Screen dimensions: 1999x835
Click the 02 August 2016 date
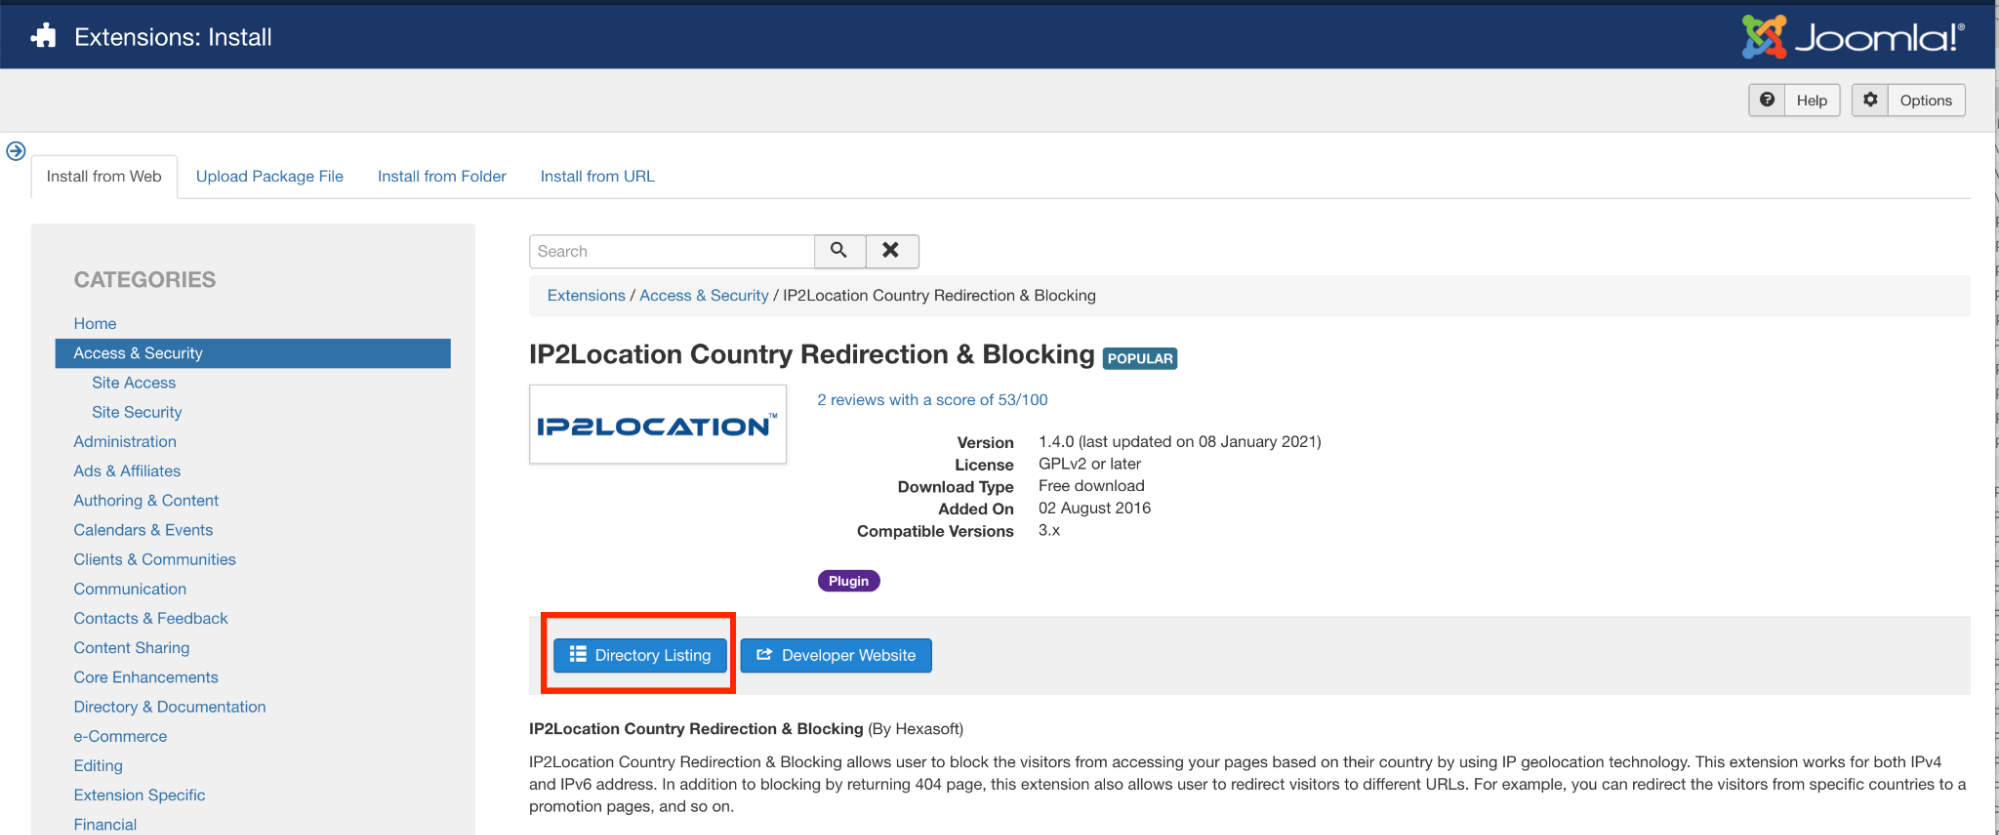tap(1095, 508)
